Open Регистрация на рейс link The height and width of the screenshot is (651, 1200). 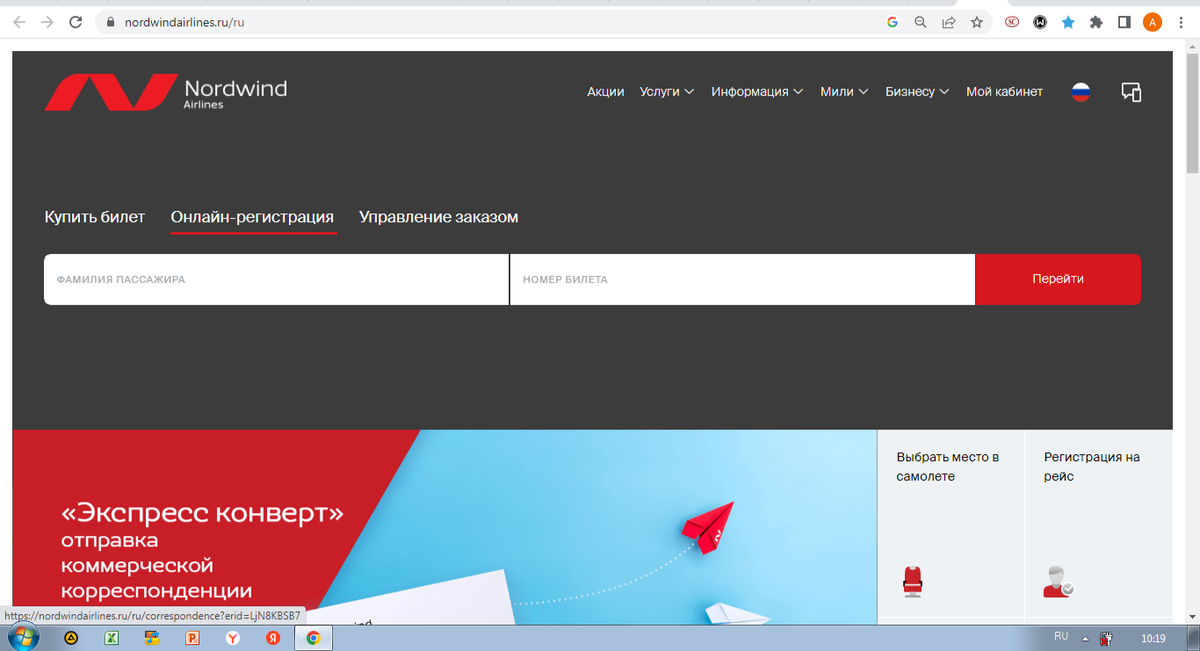pyautogui.click(x=1092, y=467)
